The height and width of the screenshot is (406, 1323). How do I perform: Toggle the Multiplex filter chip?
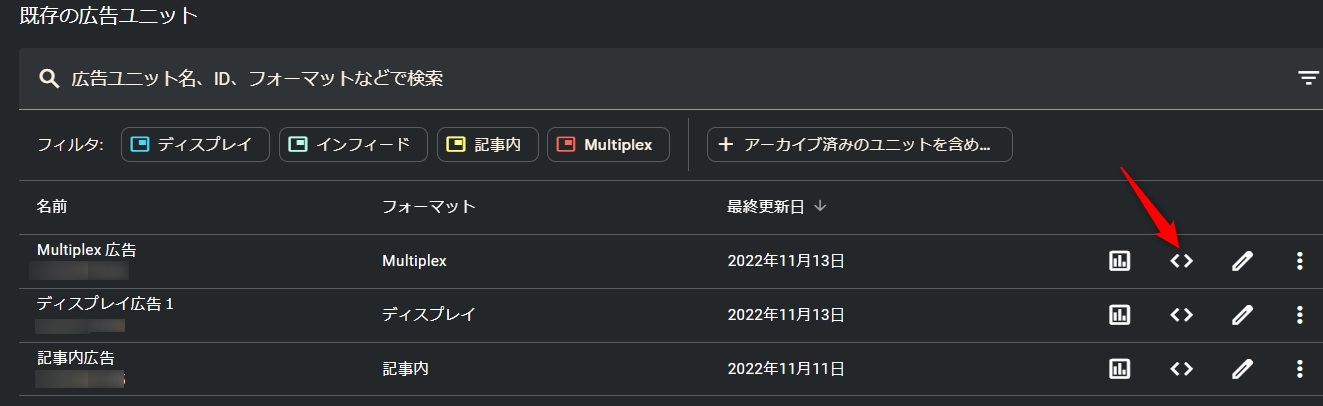pos(609,144)
